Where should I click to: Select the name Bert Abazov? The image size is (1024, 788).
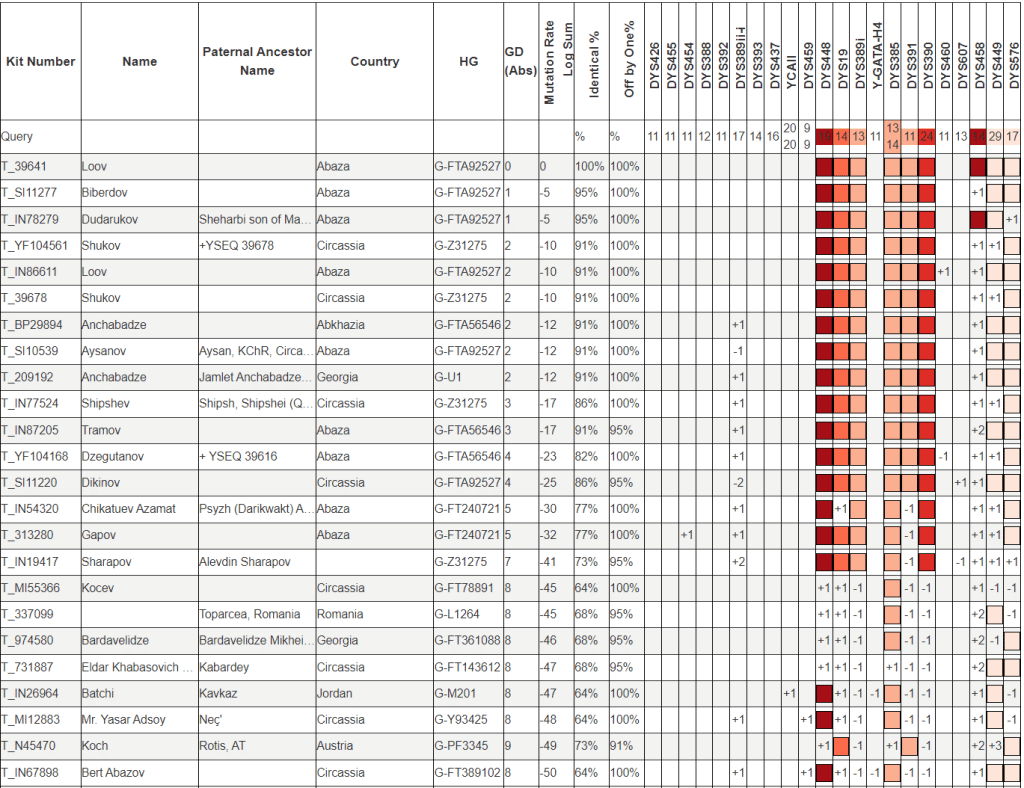(x=113, y=772)
